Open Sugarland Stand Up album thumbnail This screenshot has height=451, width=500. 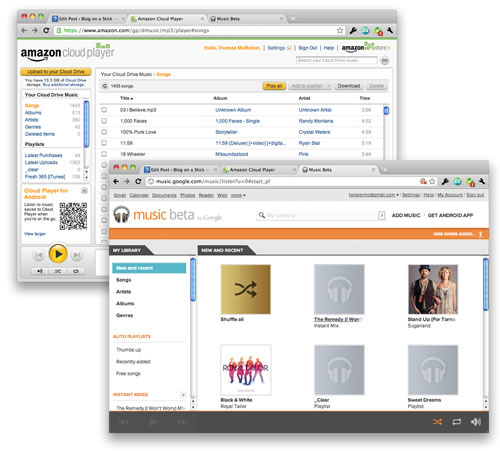tap(433, 289)
